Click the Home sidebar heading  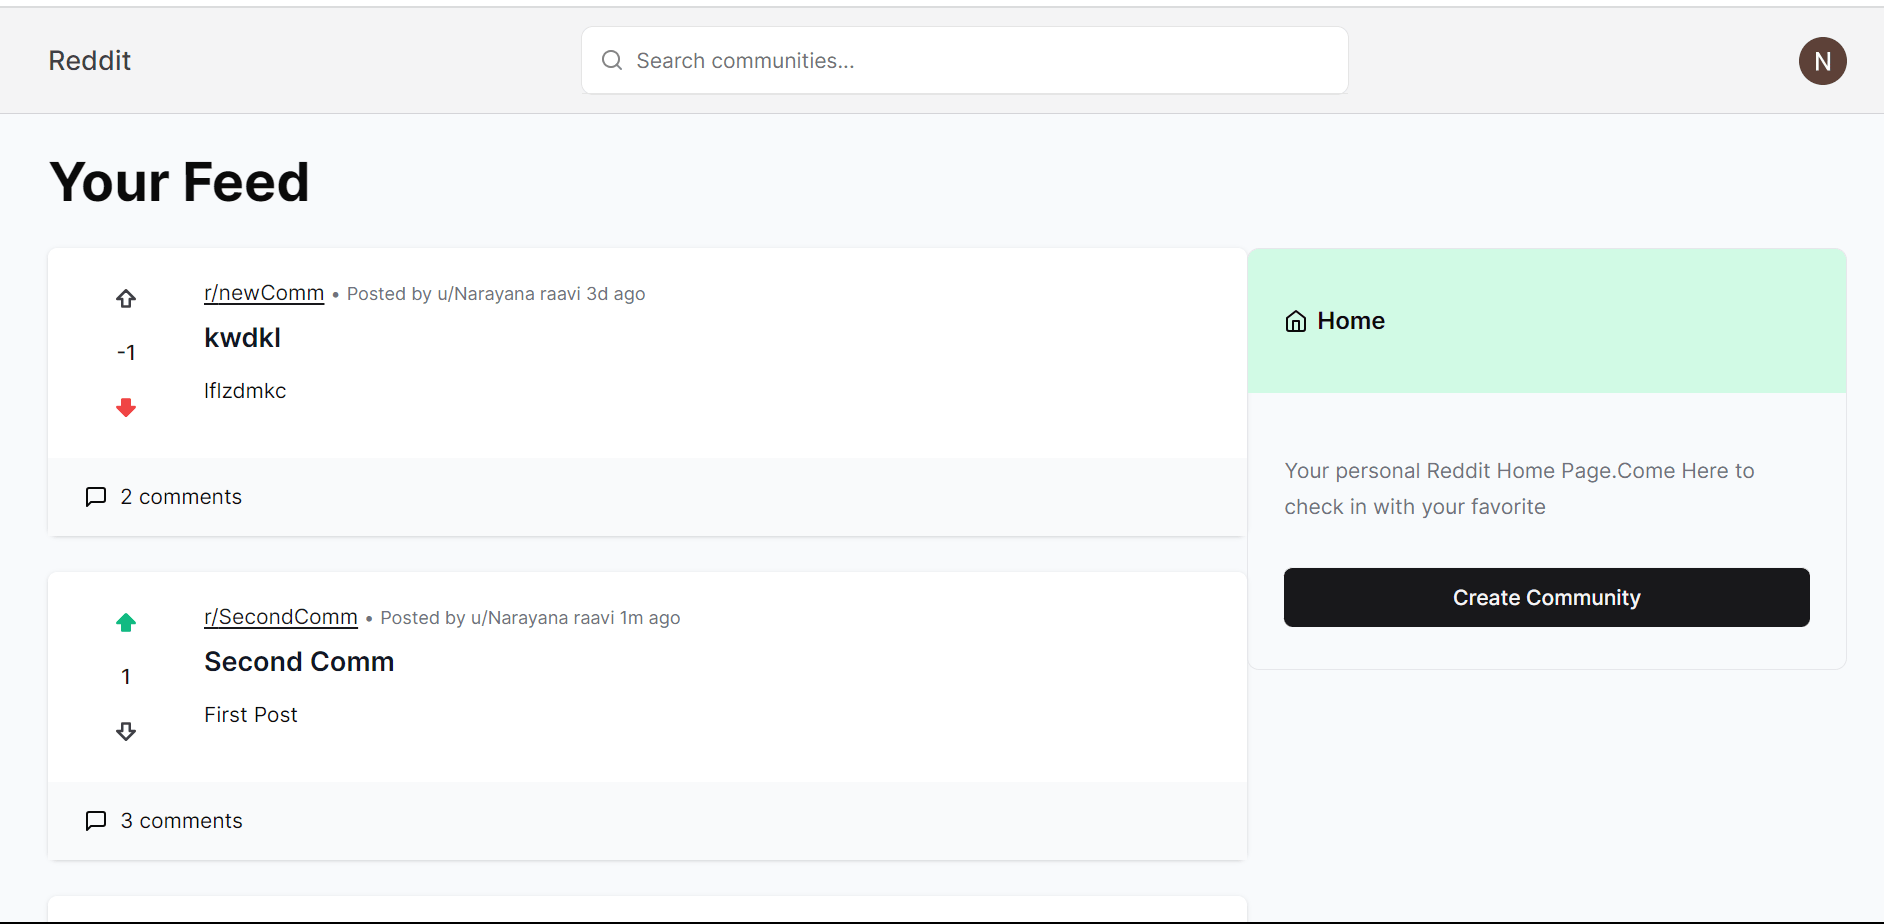click(x=1351, y=321)
